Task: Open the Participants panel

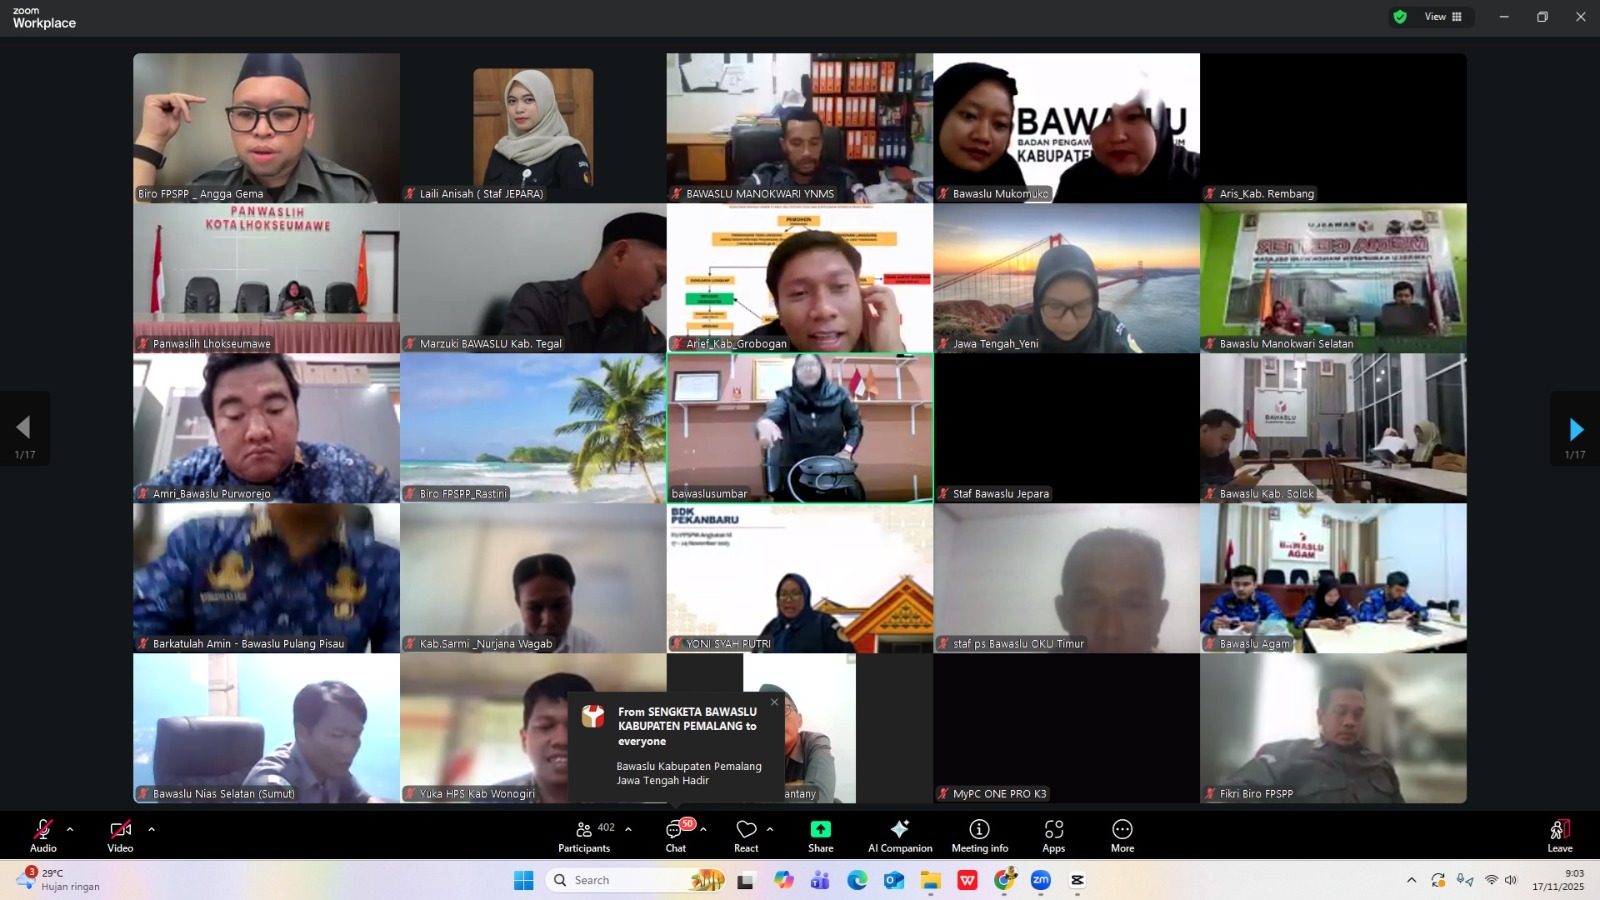Action: coord(584,834)
